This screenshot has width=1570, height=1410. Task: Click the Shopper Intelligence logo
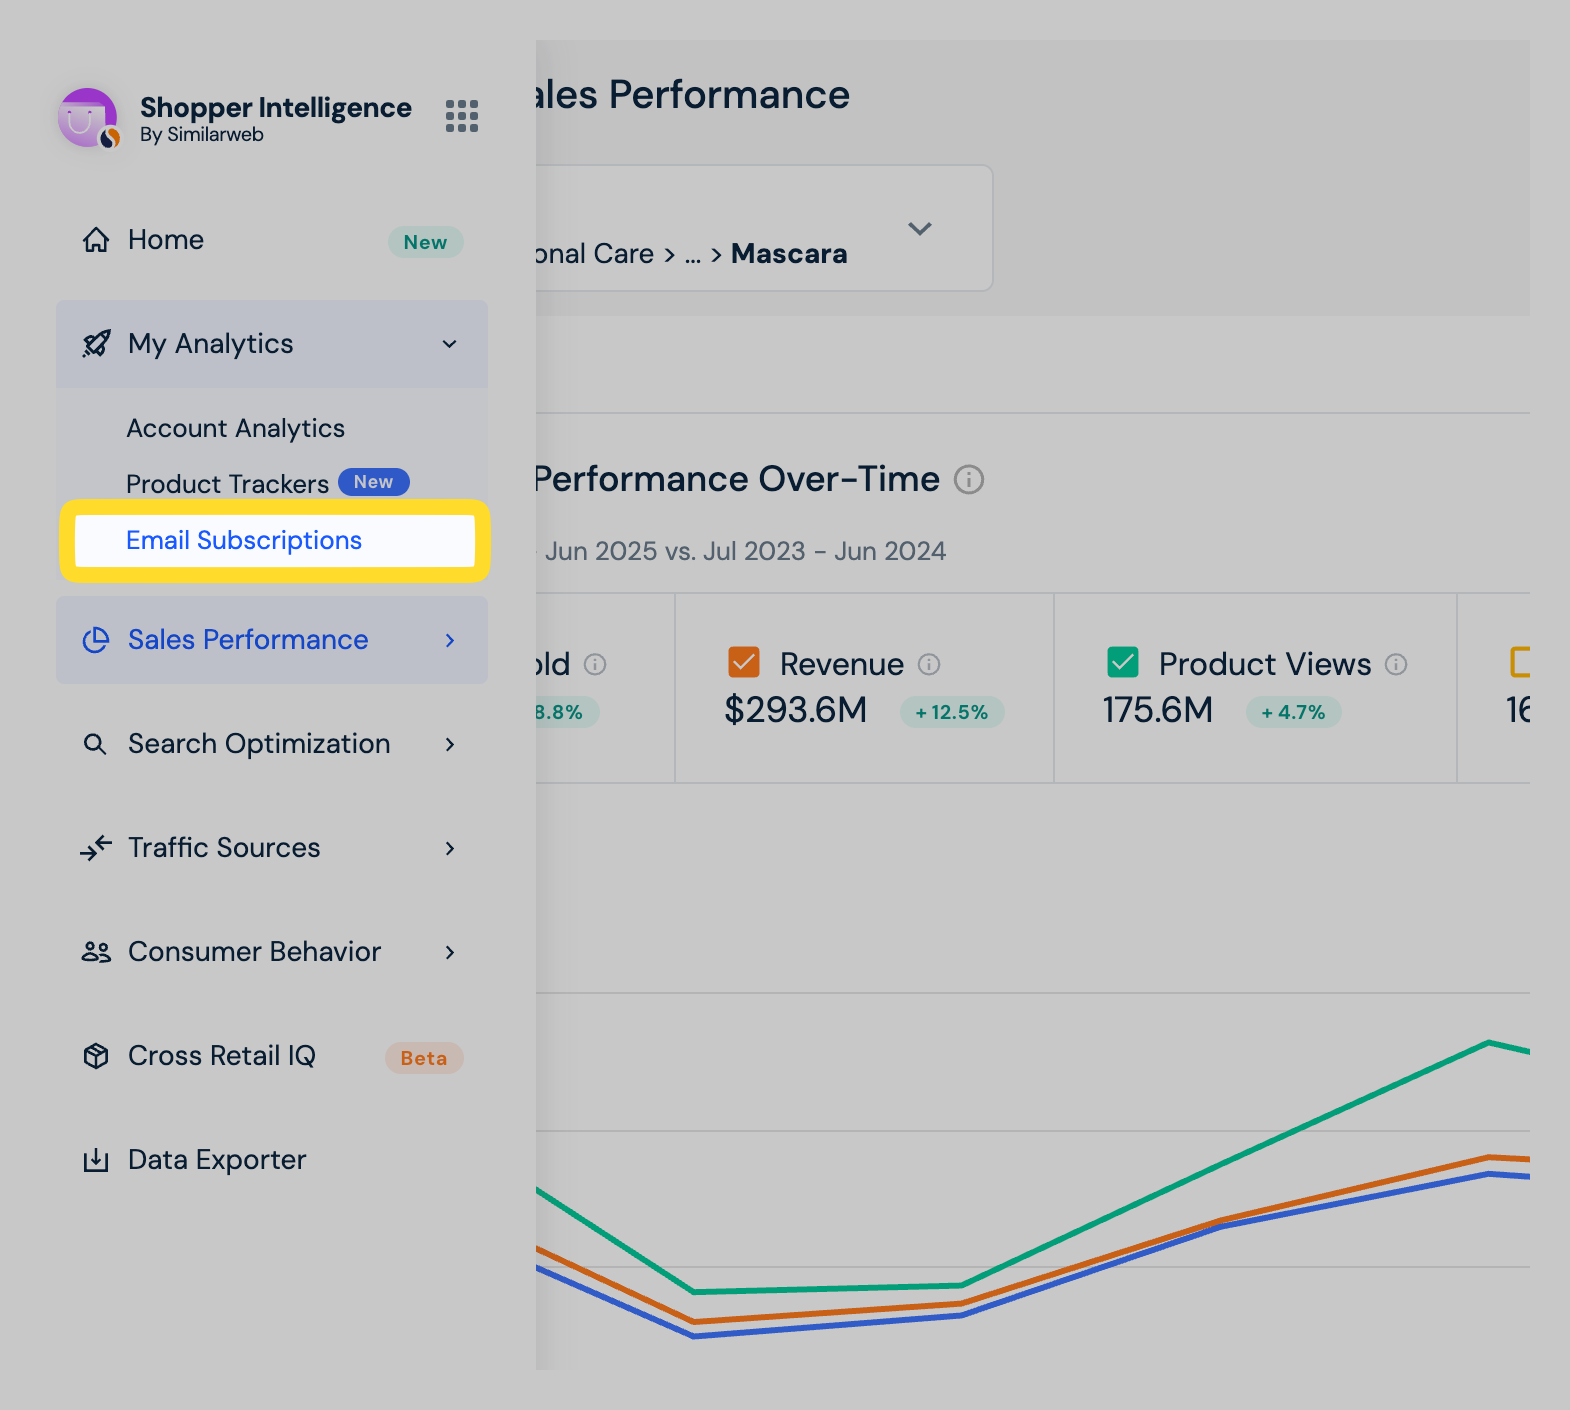tap(88, 118)
